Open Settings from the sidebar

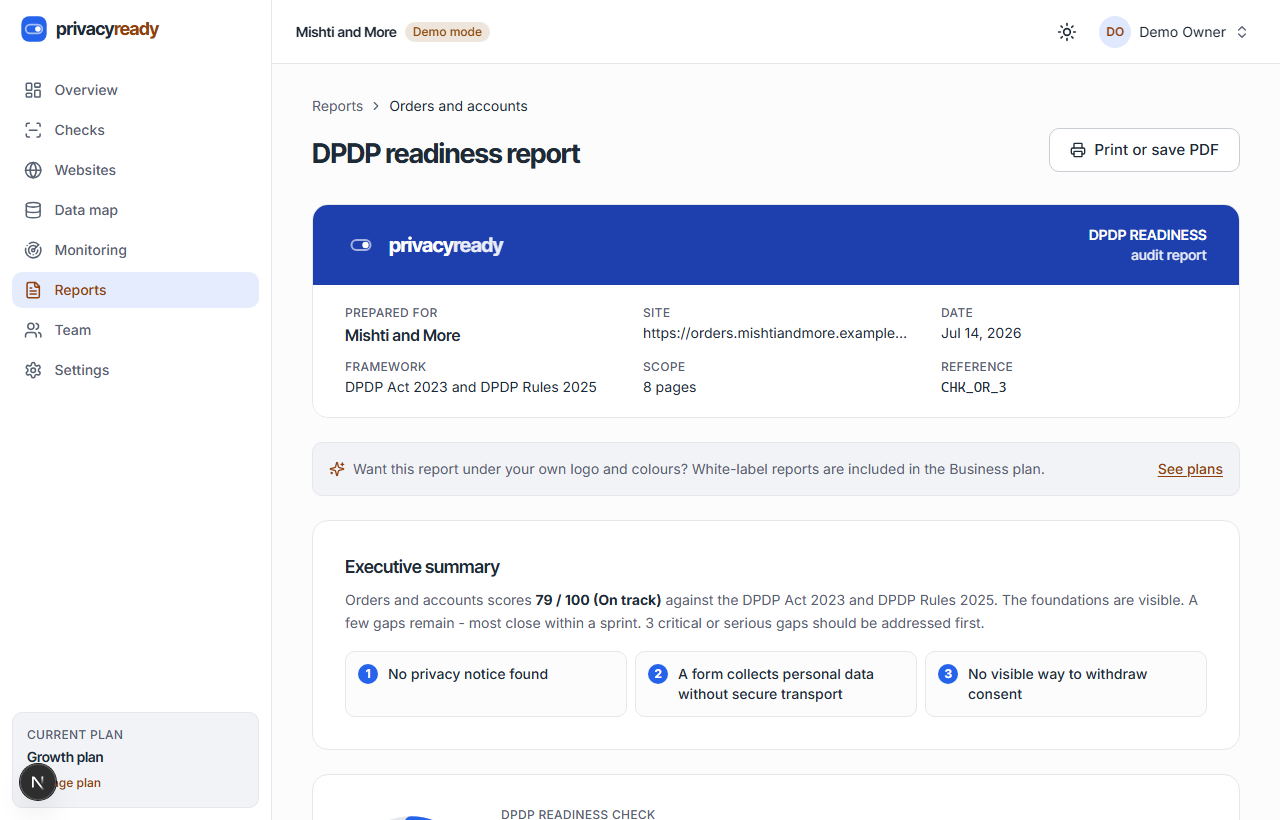135,370
